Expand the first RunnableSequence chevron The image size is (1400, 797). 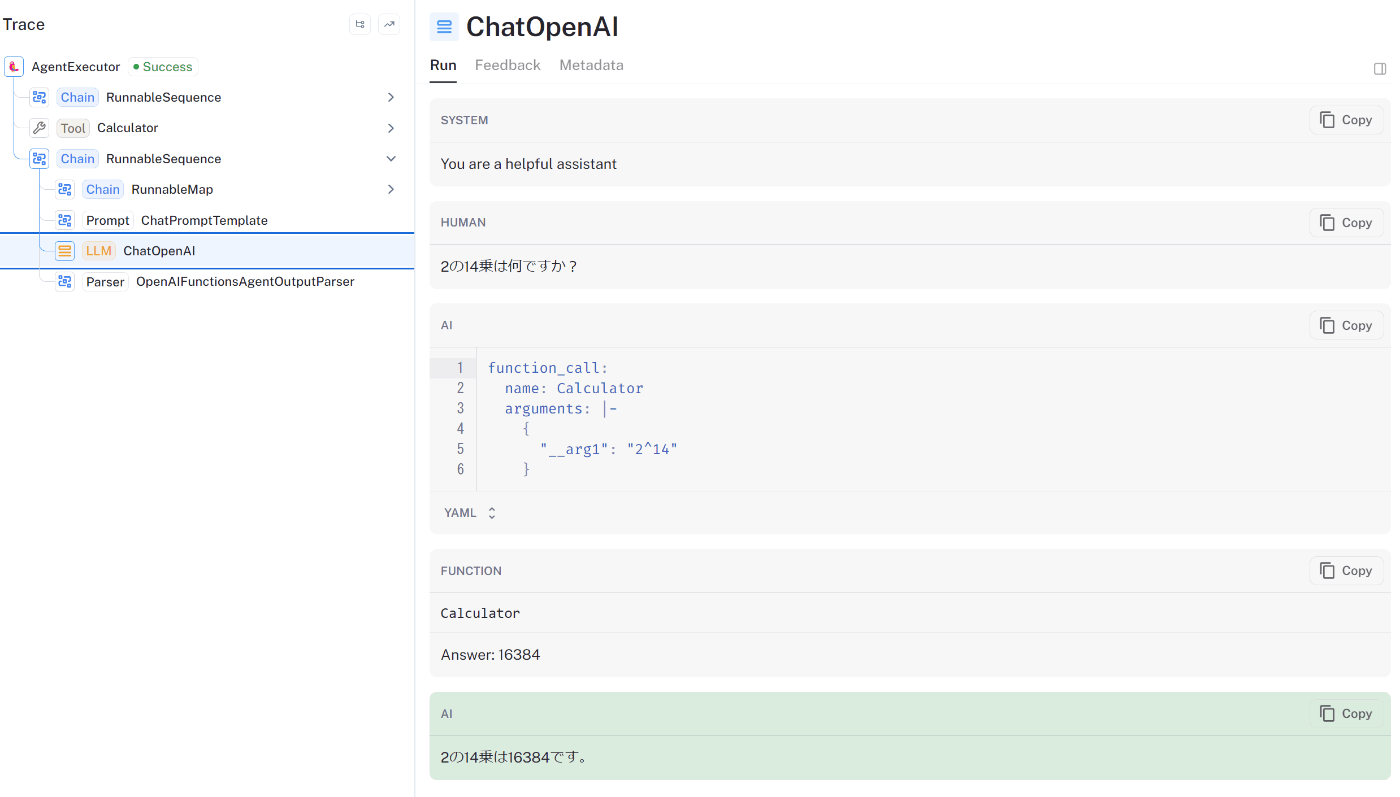pyautogui.click(x=391, y=97)
